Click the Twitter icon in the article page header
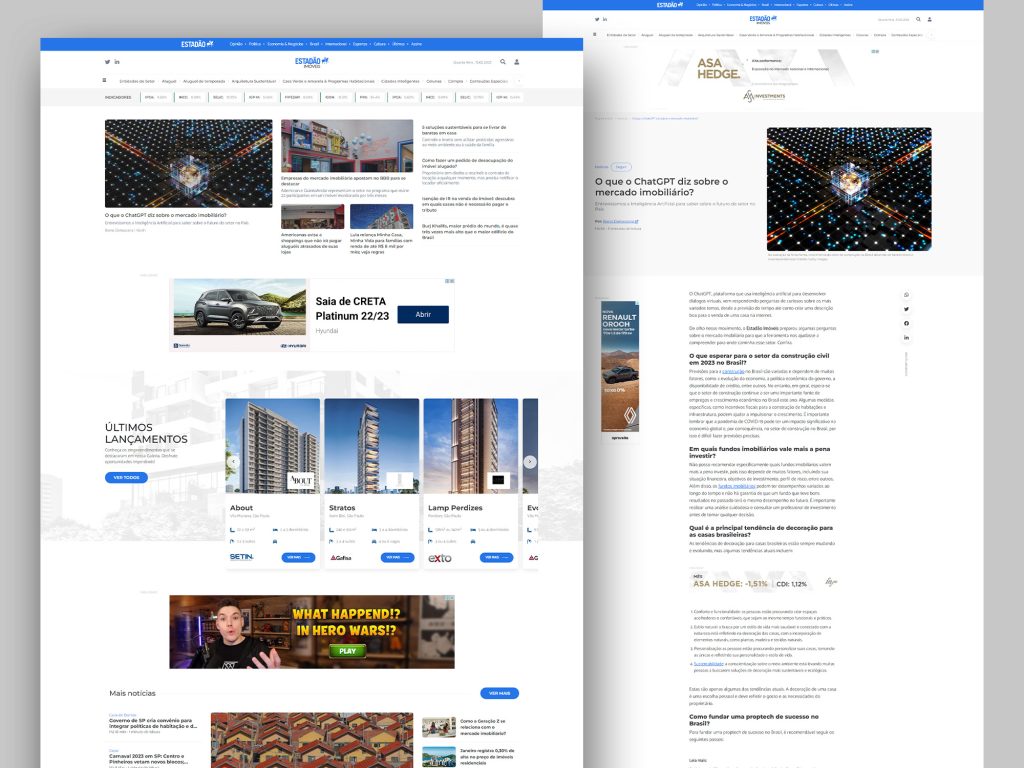The width and height of the screenshot is (1024, 768). 597,20
